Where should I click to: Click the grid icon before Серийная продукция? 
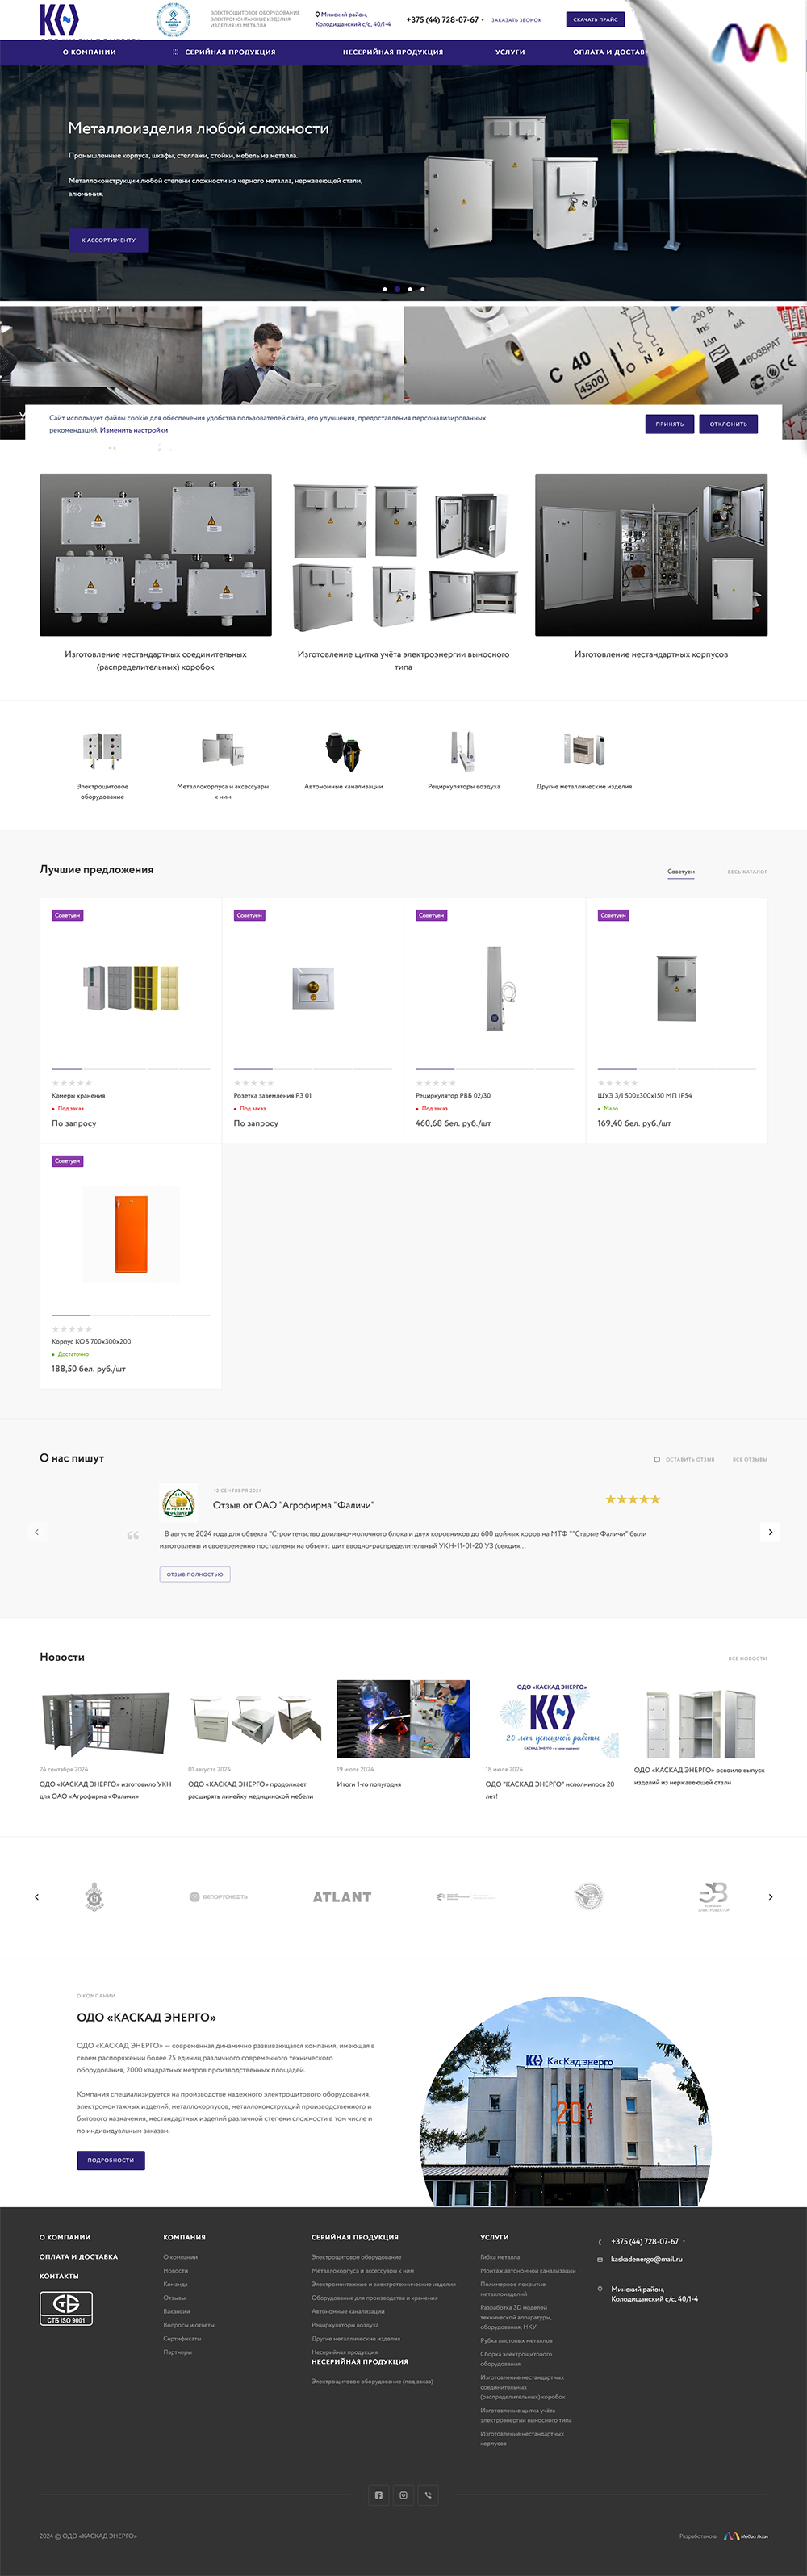pos(176,52)
